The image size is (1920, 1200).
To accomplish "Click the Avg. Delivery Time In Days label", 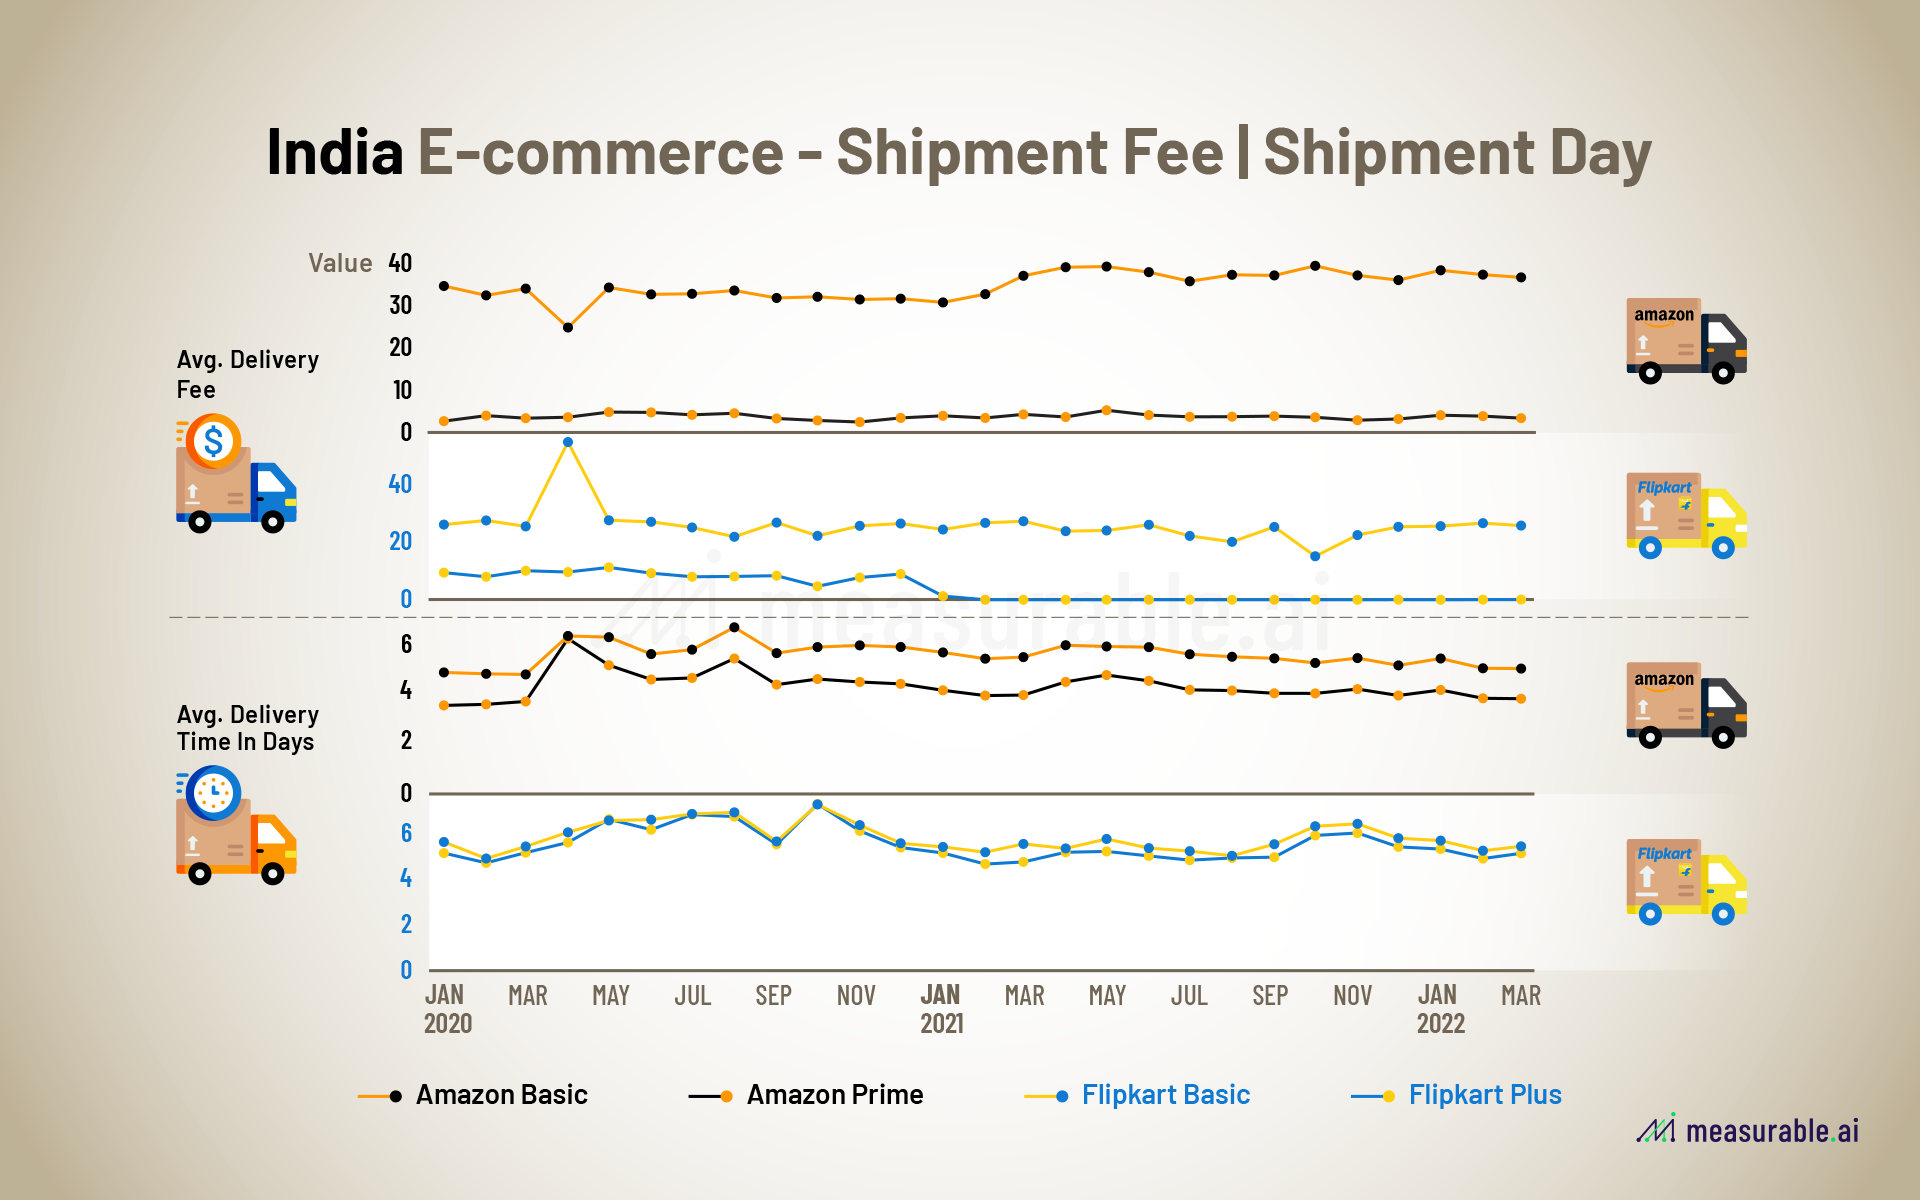I will tap(247, 728).
